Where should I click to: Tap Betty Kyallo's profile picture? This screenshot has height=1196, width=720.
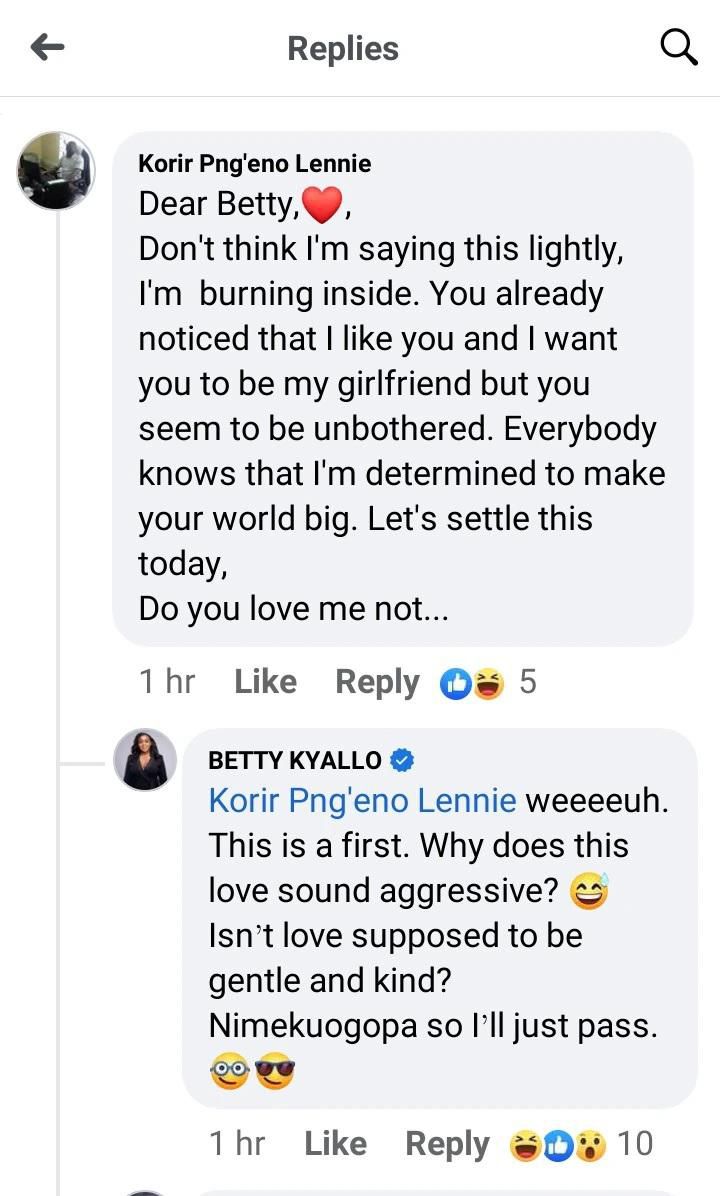point(146,761)
